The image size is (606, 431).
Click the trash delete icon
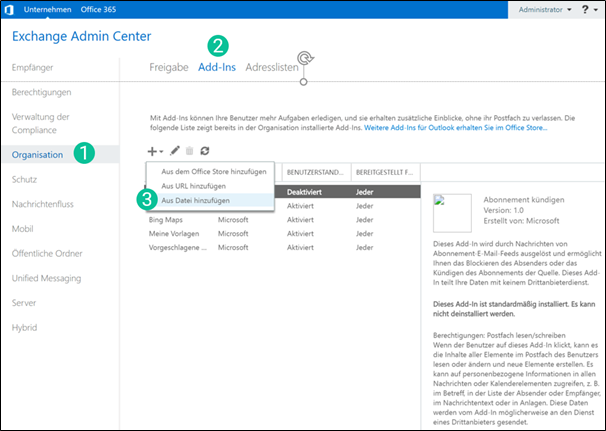[x=189, y=150]
